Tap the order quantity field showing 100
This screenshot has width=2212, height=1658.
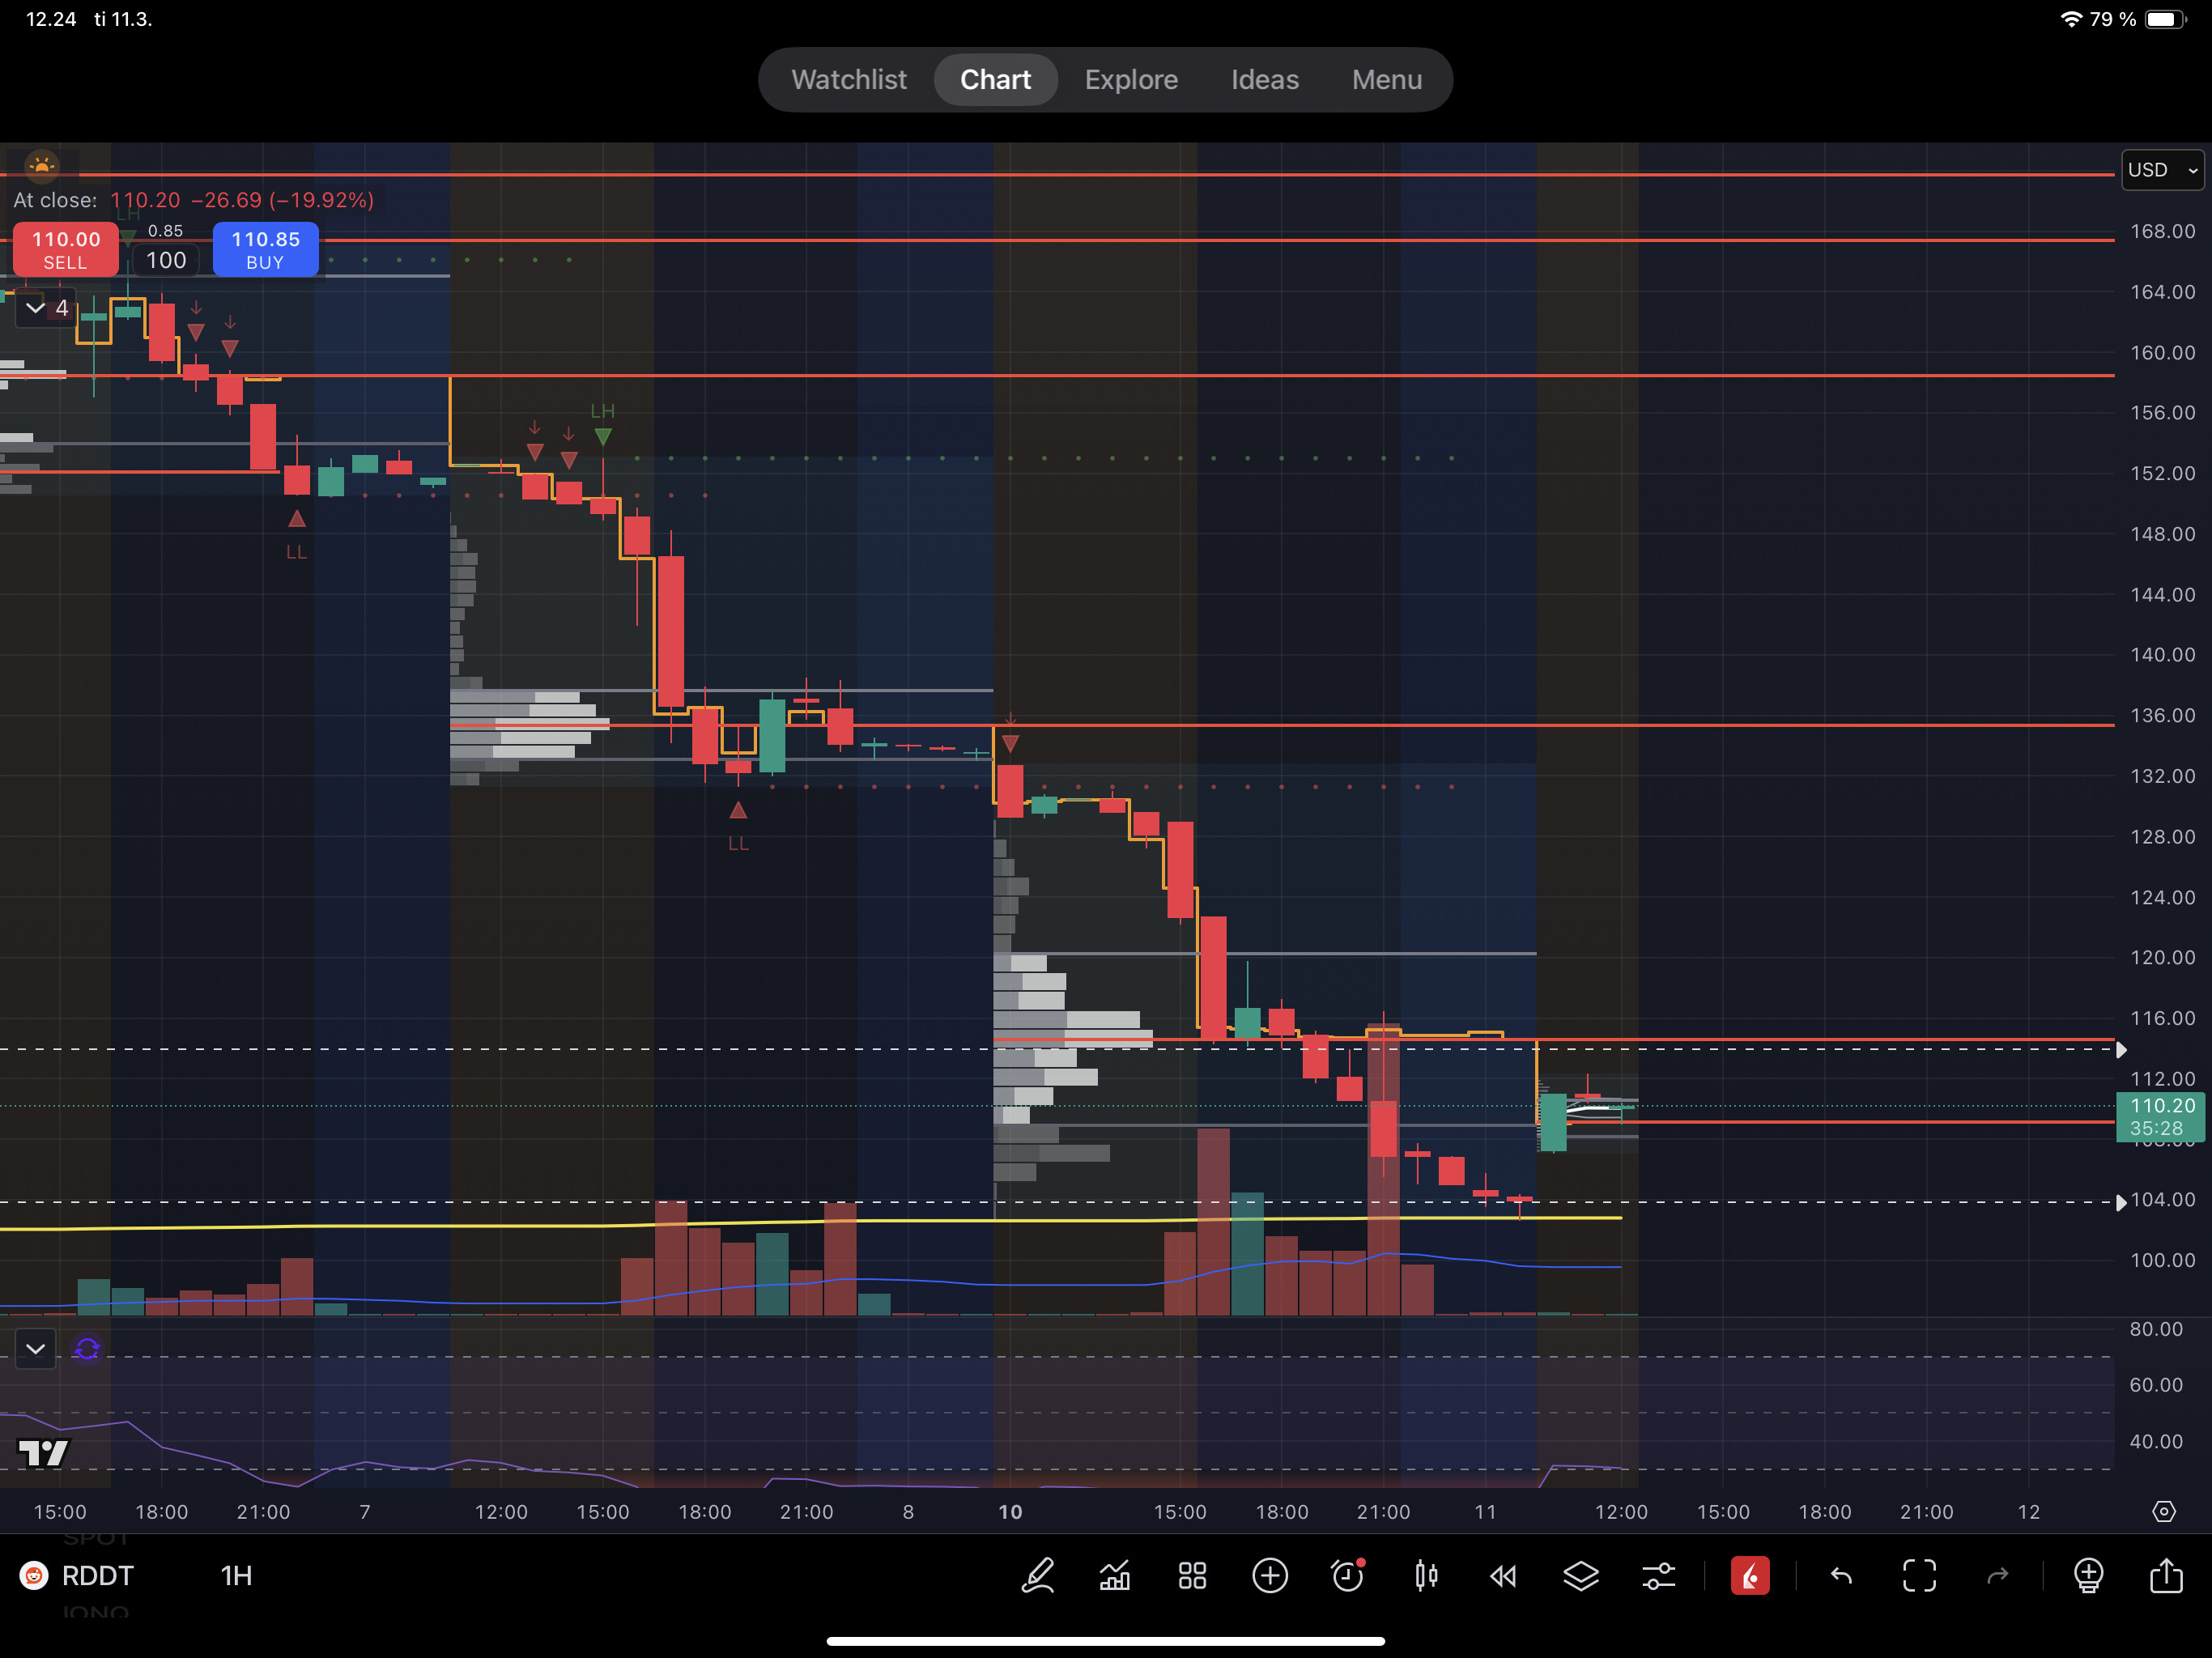(166, 261)
